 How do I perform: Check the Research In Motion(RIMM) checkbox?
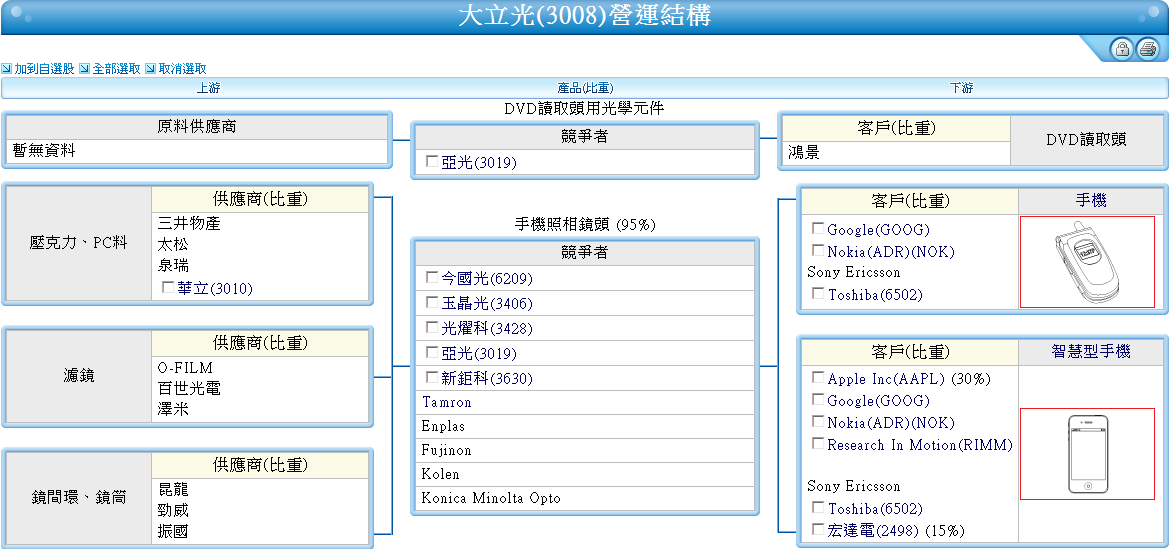click(x=818, y=444)
